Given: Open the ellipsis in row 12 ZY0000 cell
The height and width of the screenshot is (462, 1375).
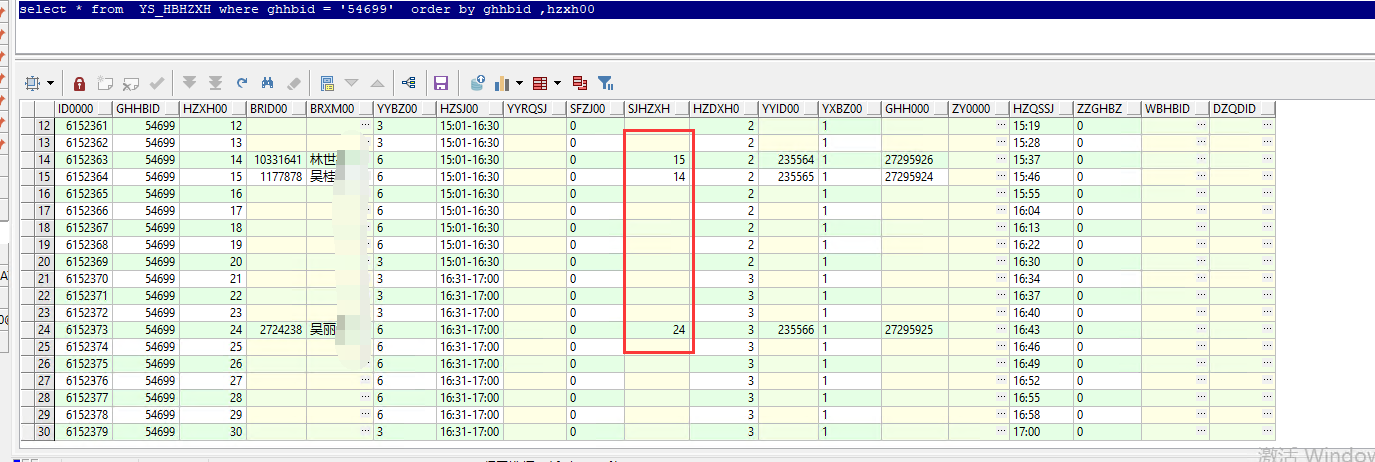Looking at the screenshot, I should click(x=1002, y=126).
